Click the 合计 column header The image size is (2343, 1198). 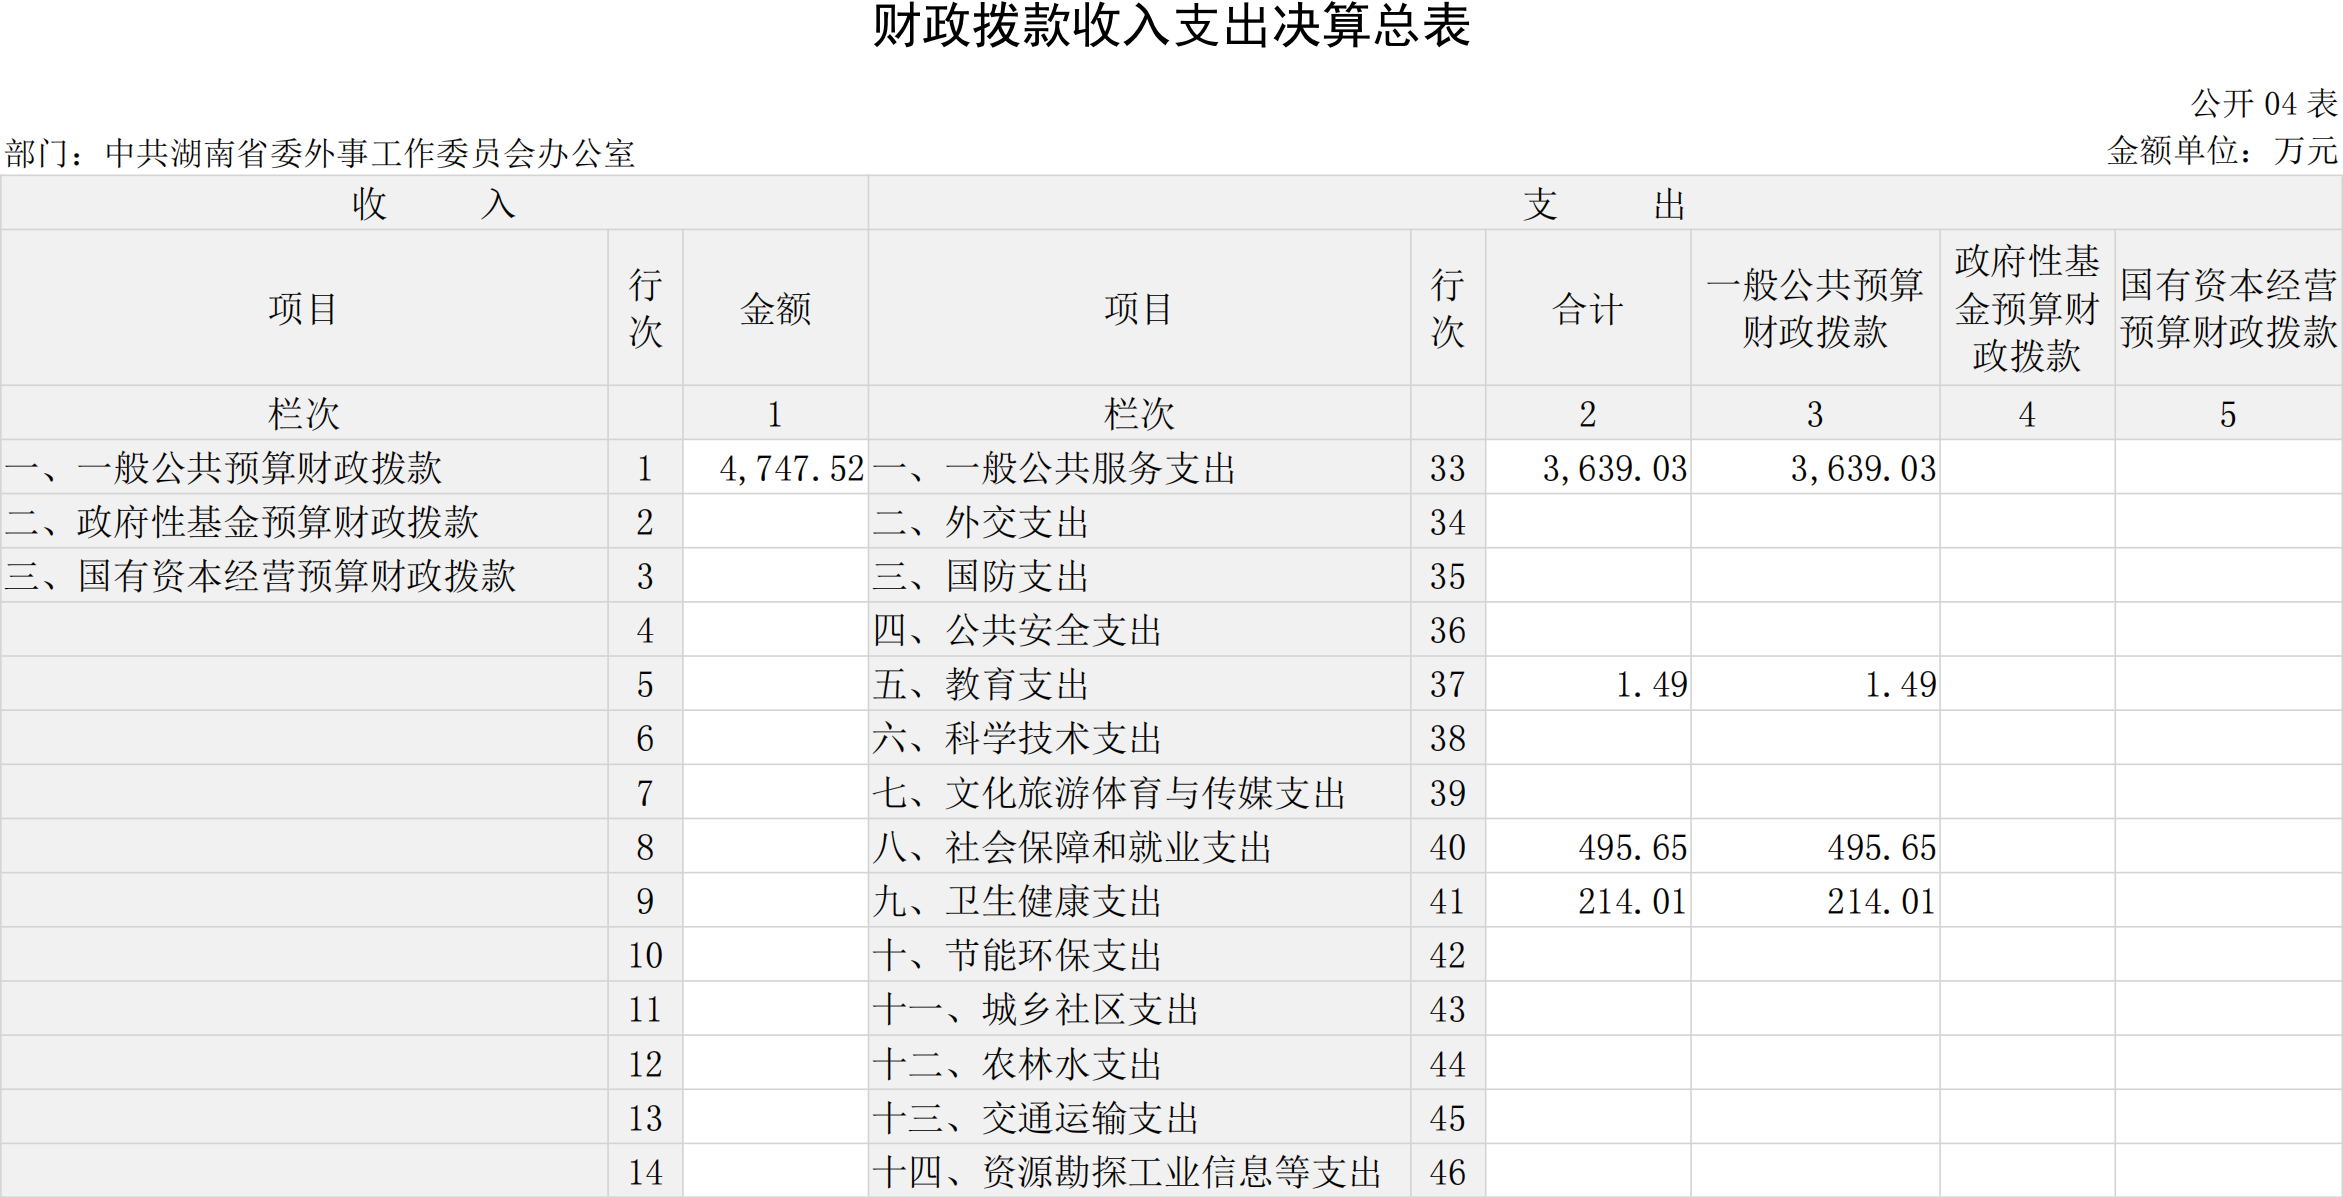(x=1588, y=308)
